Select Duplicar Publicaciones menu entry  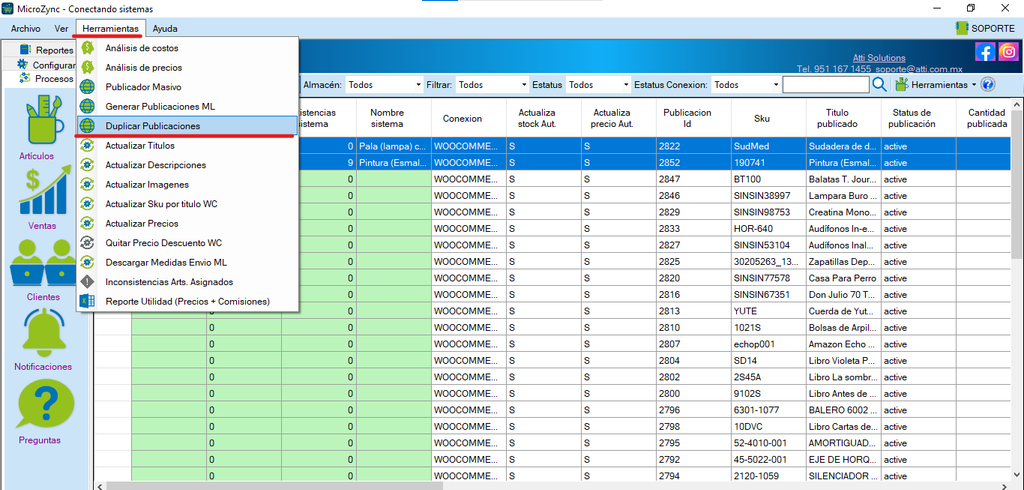click(x=187, y=126)
